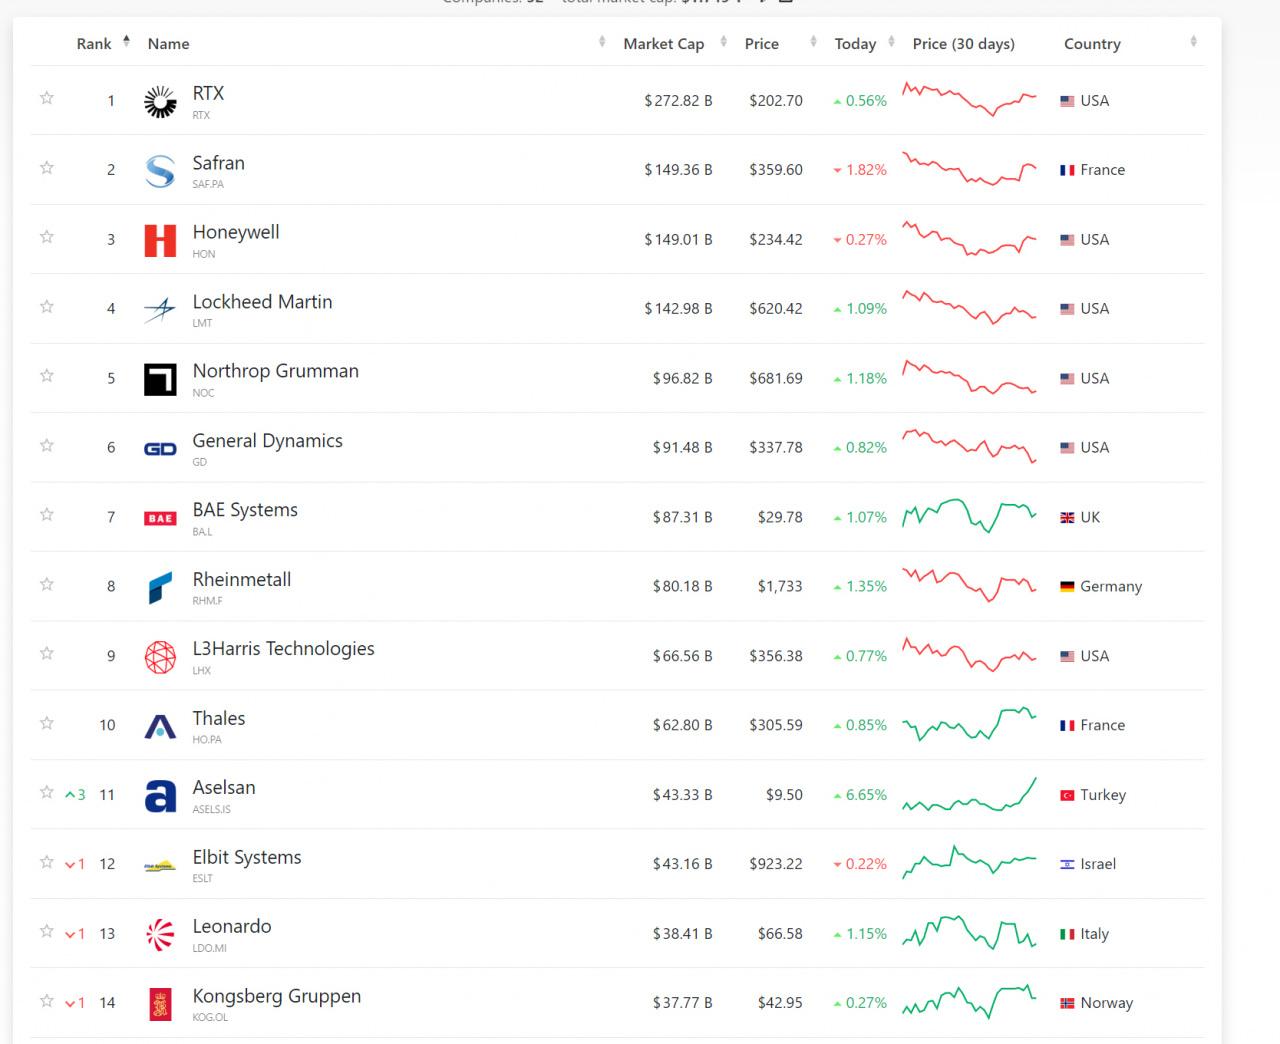1280x1044 pixels.
Task: Click the Safran logo icon
Action: pos(160,171)
